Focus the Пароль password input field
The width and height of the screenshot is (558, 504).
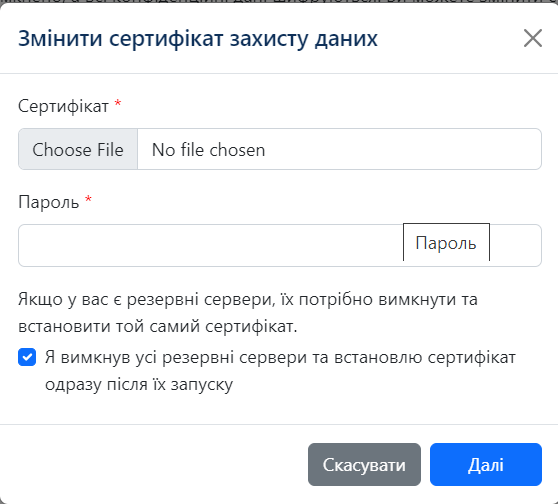coord(280,245)
